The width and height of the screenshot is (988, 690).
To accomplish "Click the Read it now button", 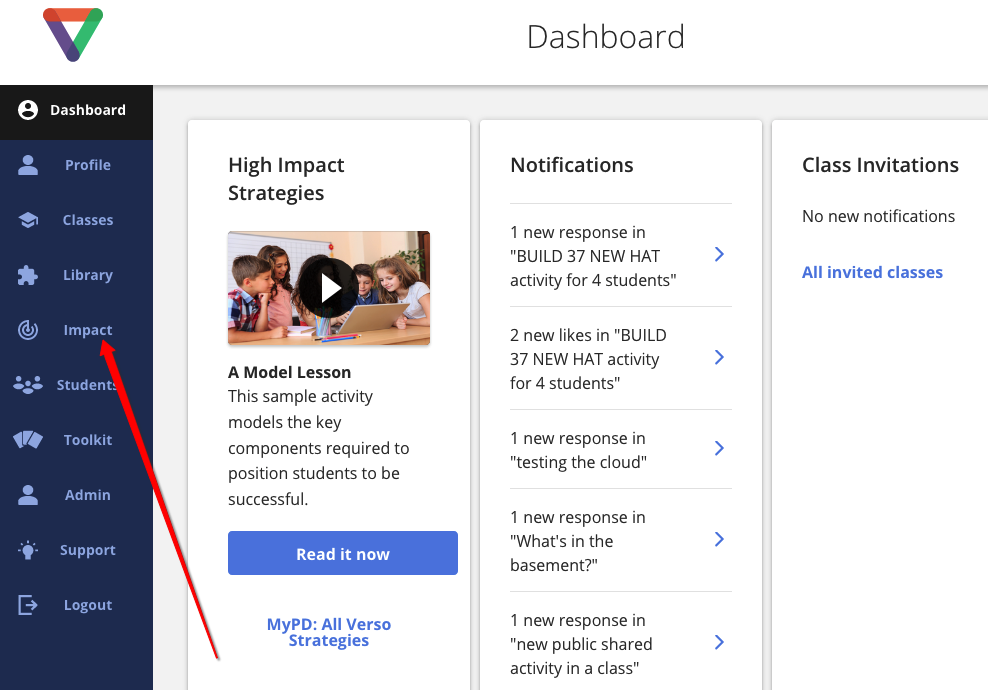I will point(343,553).
